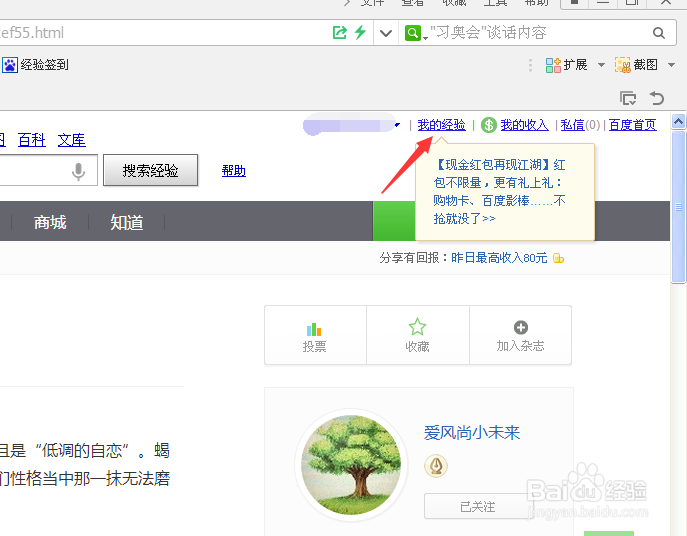Image resolution: width=687 pixels, height=536 pixels.
Task: Click the vertical scrollbar thumb
Action: point(679,207)
